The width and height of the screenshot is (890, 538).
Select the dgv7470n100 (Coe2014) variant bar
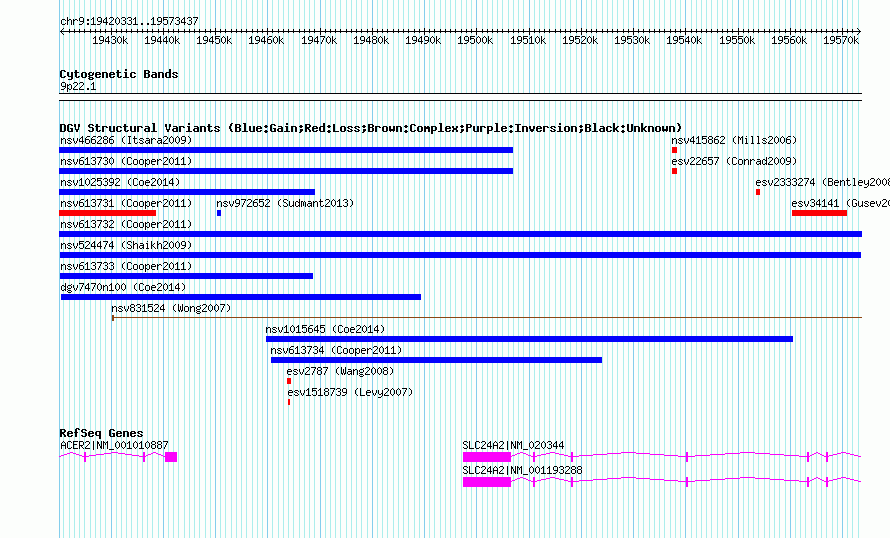[241, 297]
